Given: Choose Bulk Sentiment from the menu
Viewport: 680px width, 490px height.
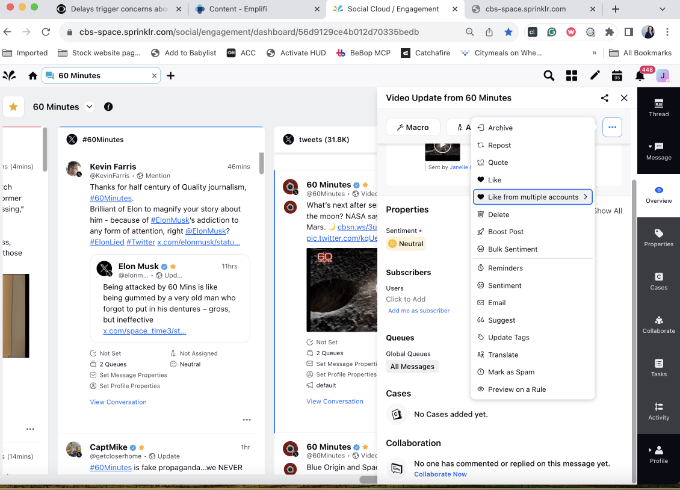Looking at the screenshot, I should [533, 249].
